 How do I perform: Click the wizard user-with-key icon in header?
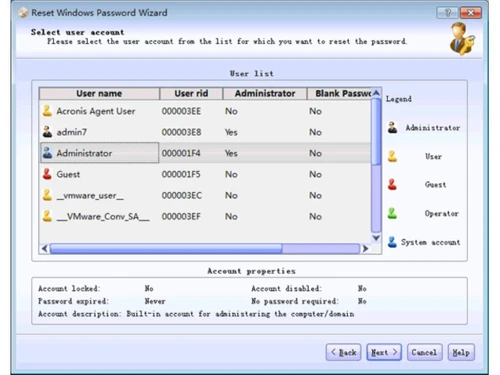(x=463, y=39)
